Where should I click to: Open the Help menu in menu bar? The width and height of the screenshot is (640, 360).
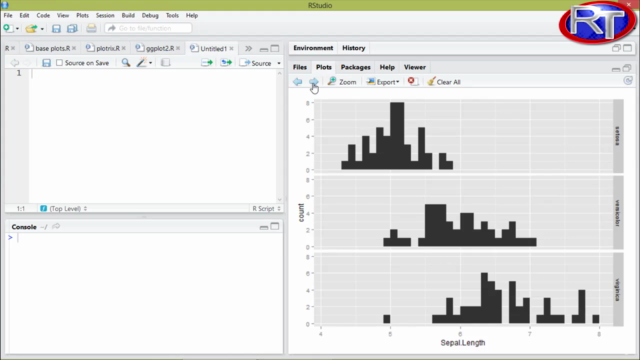(x=191, y=15)
